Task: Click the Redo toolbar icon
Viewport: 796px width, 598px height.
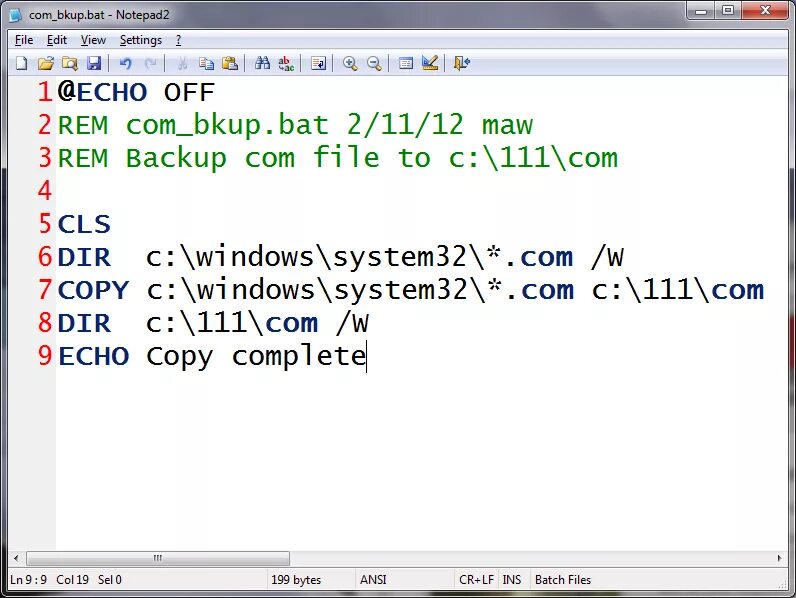Action: [x=150, y=63]
